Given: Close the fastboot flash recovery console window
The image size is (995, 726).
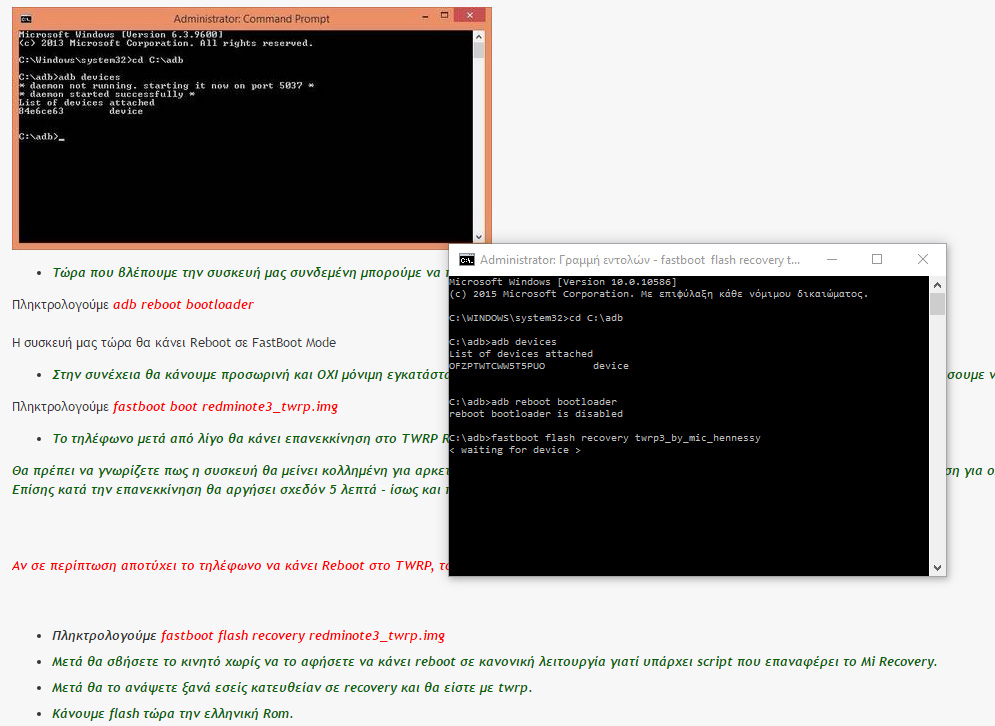Looking at the screenshot, I should coord(922,259).
